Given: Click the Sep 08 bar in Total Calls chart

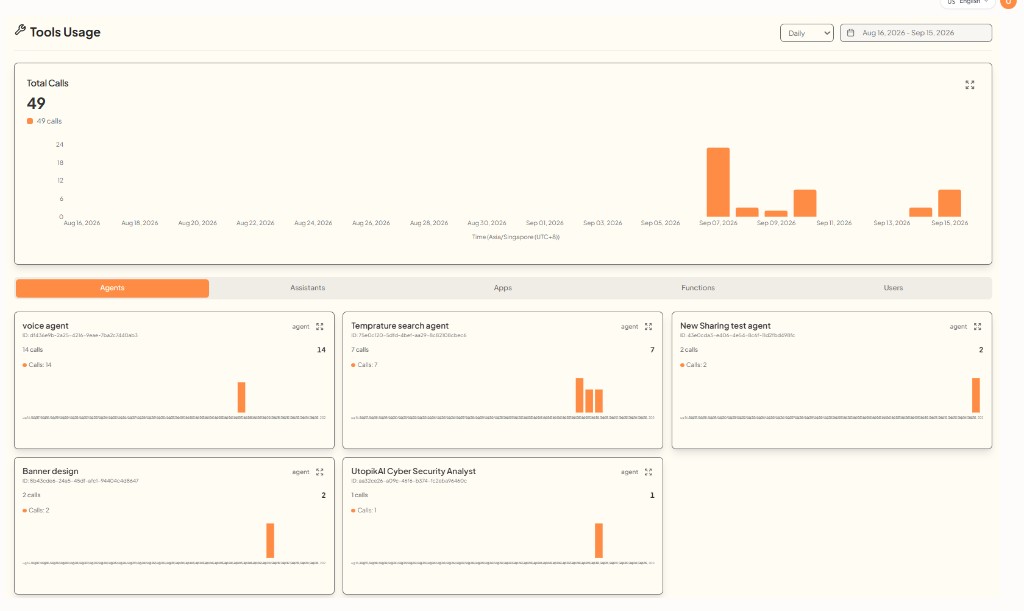Looking at the screenshot, I should 747,212.
